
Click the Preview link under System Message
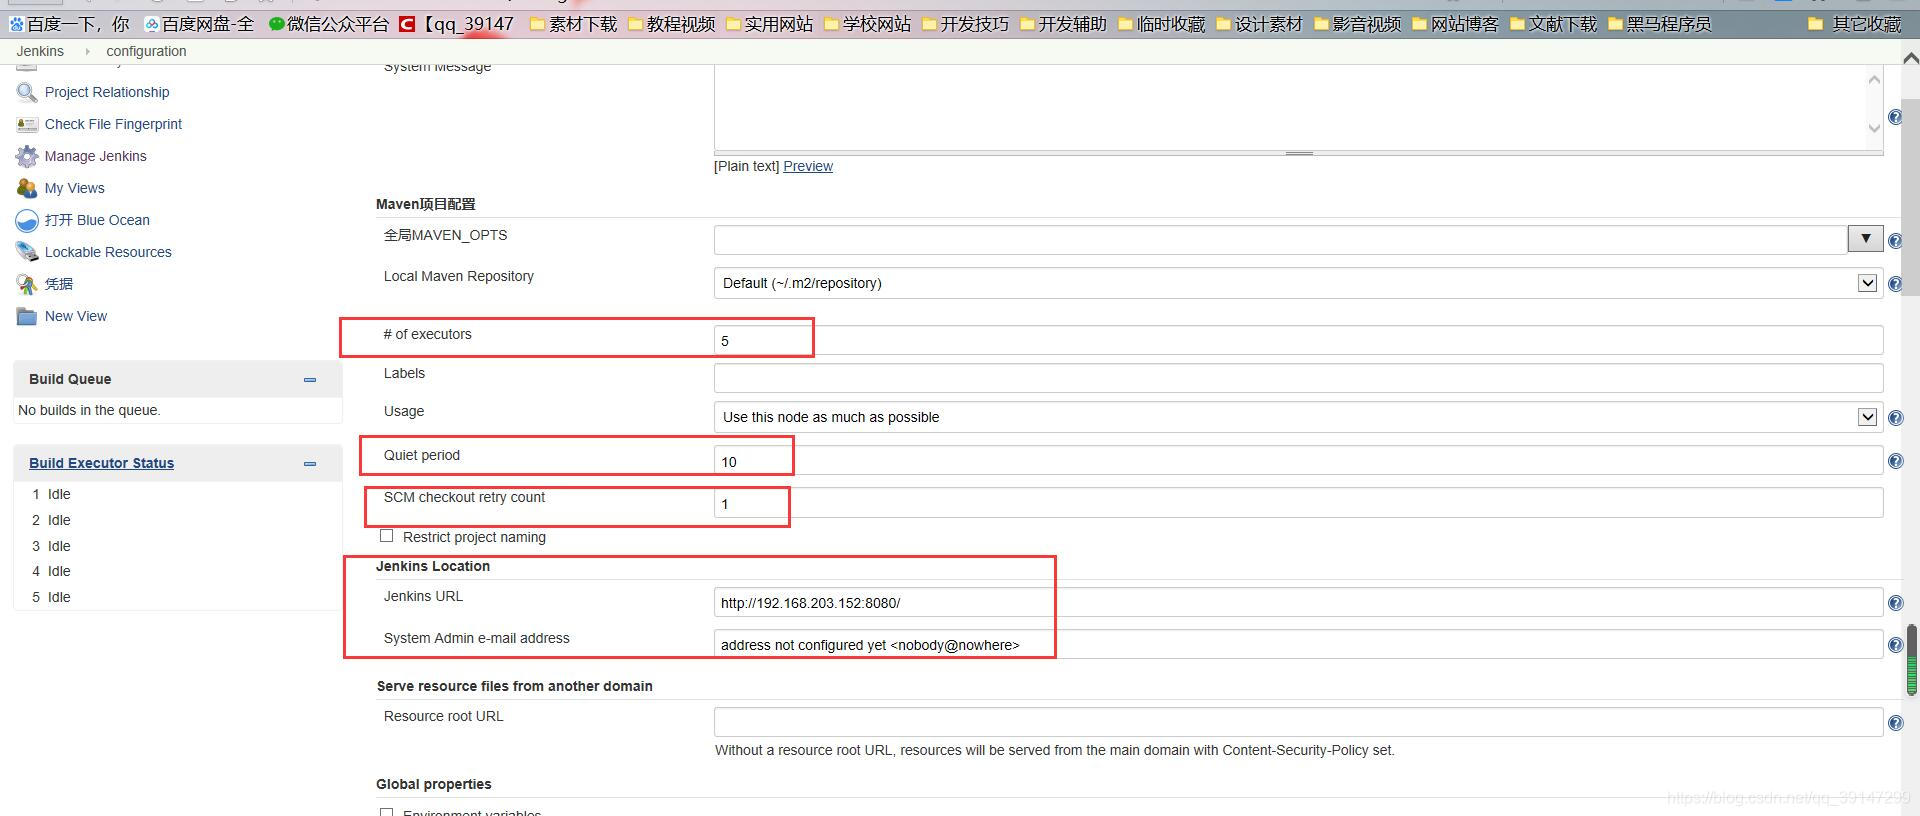coord(808,166)
